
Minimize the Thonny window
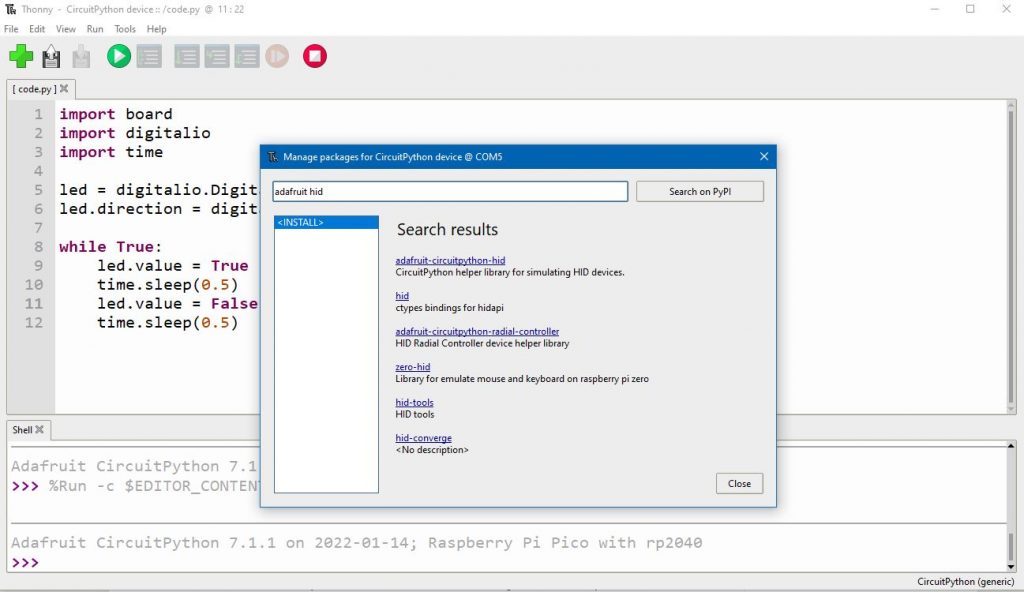[935, 9]
